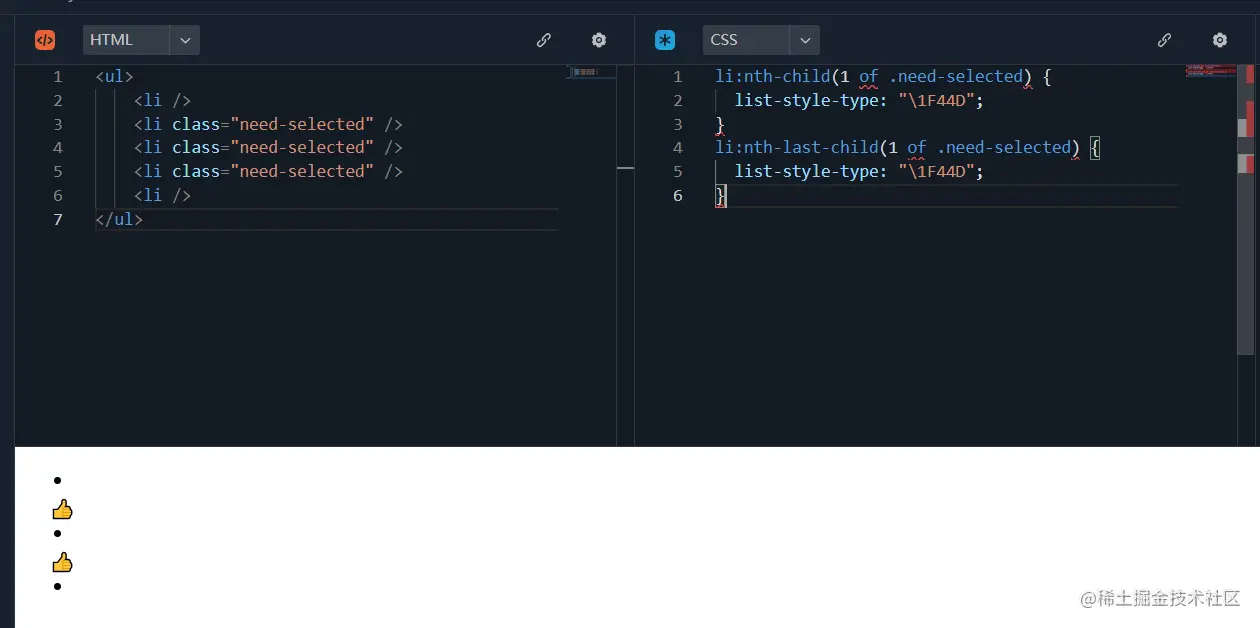This screenshot has height=628, width=1260.
Task: Copy link of the CSS panel
Action: click(x=1164, y=40)
